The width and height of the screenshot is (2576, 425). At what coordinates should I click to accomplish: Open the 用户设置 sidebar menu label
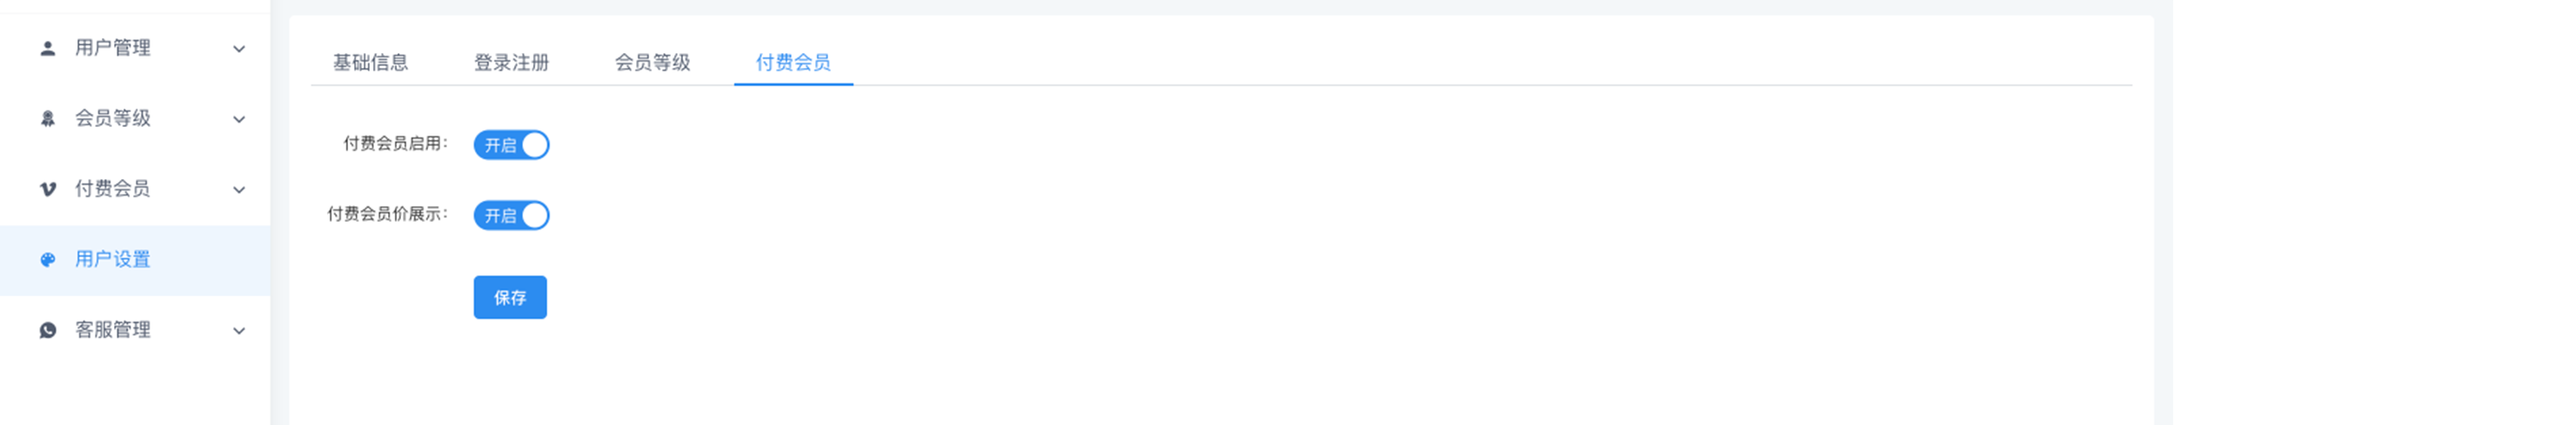pyautogui.click(x=113, y=260)
